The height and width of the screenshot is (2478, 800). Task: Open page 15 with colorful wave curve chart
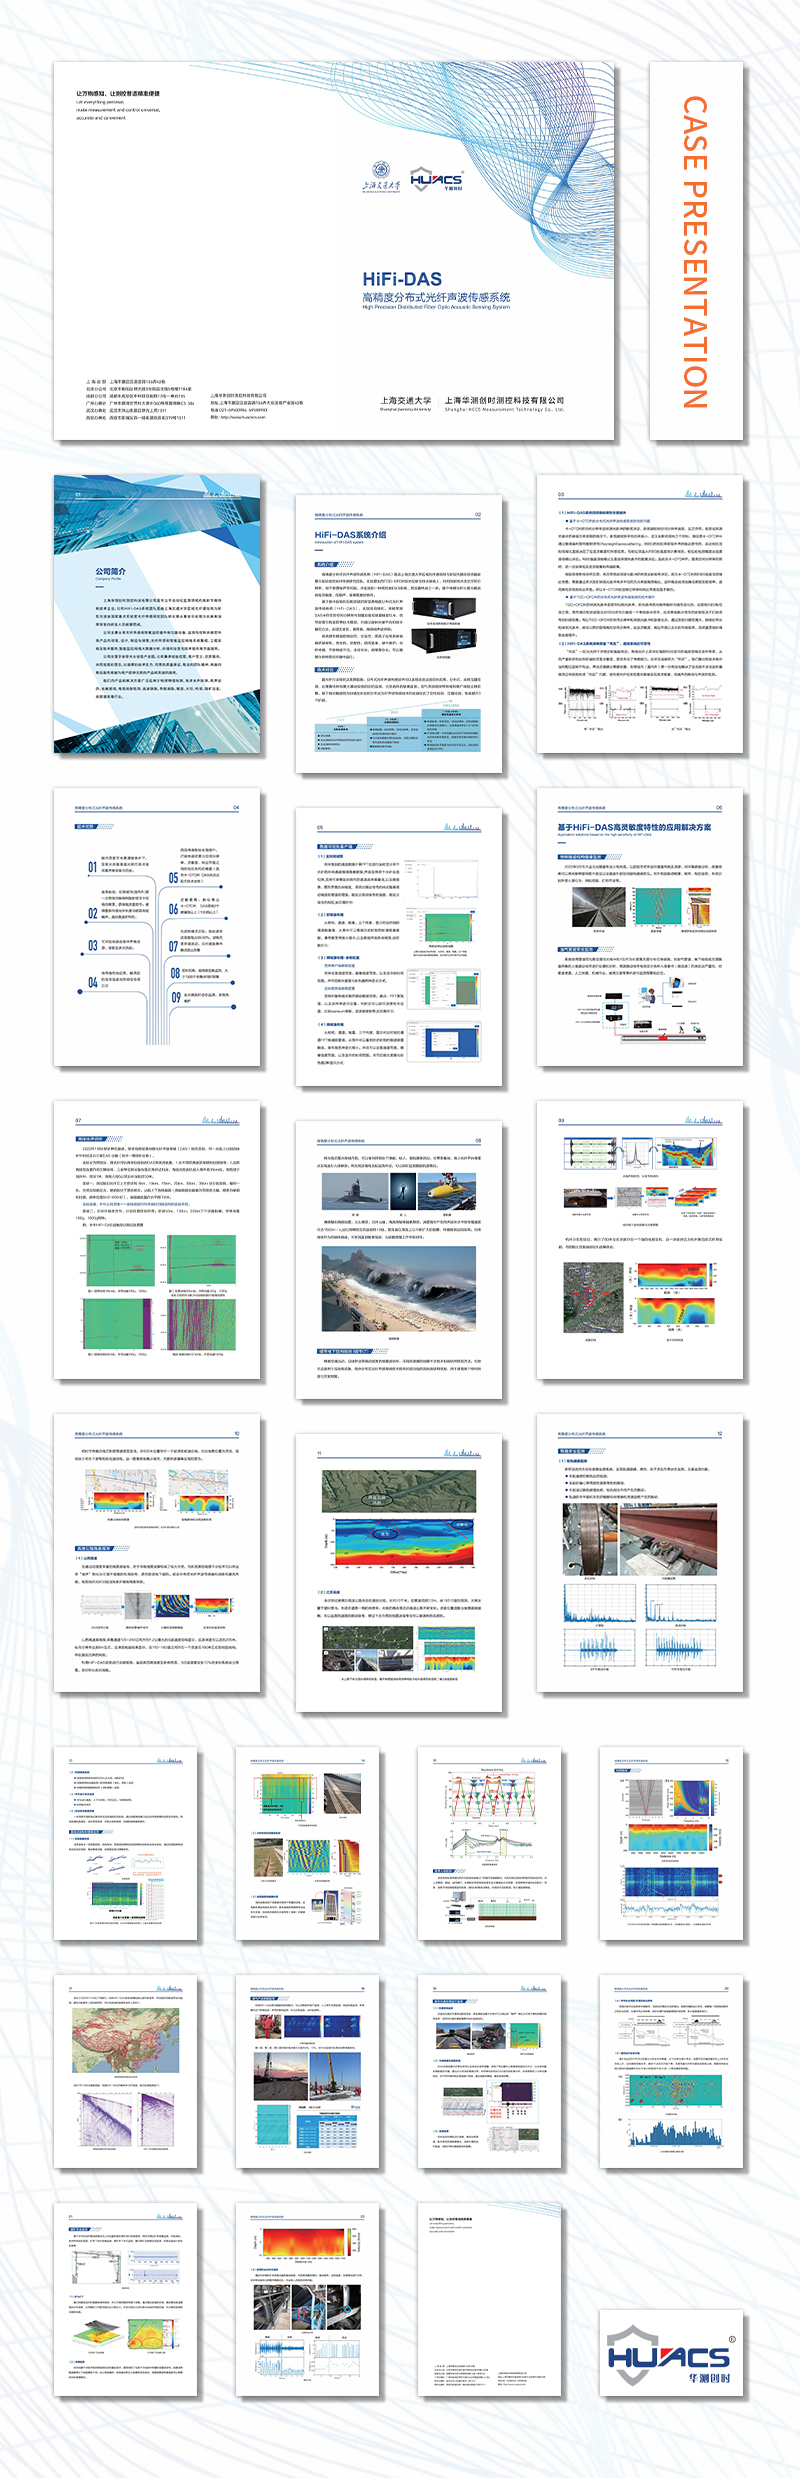pos(489,1845)
